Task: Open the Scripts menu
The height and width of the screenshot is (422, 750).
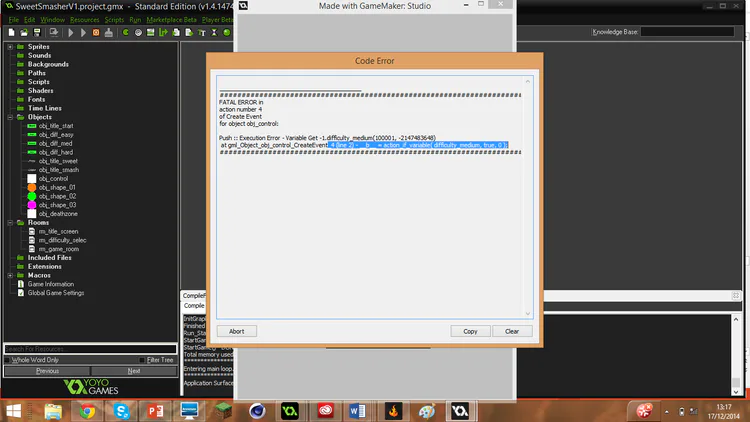Action: tap(114, 20)
